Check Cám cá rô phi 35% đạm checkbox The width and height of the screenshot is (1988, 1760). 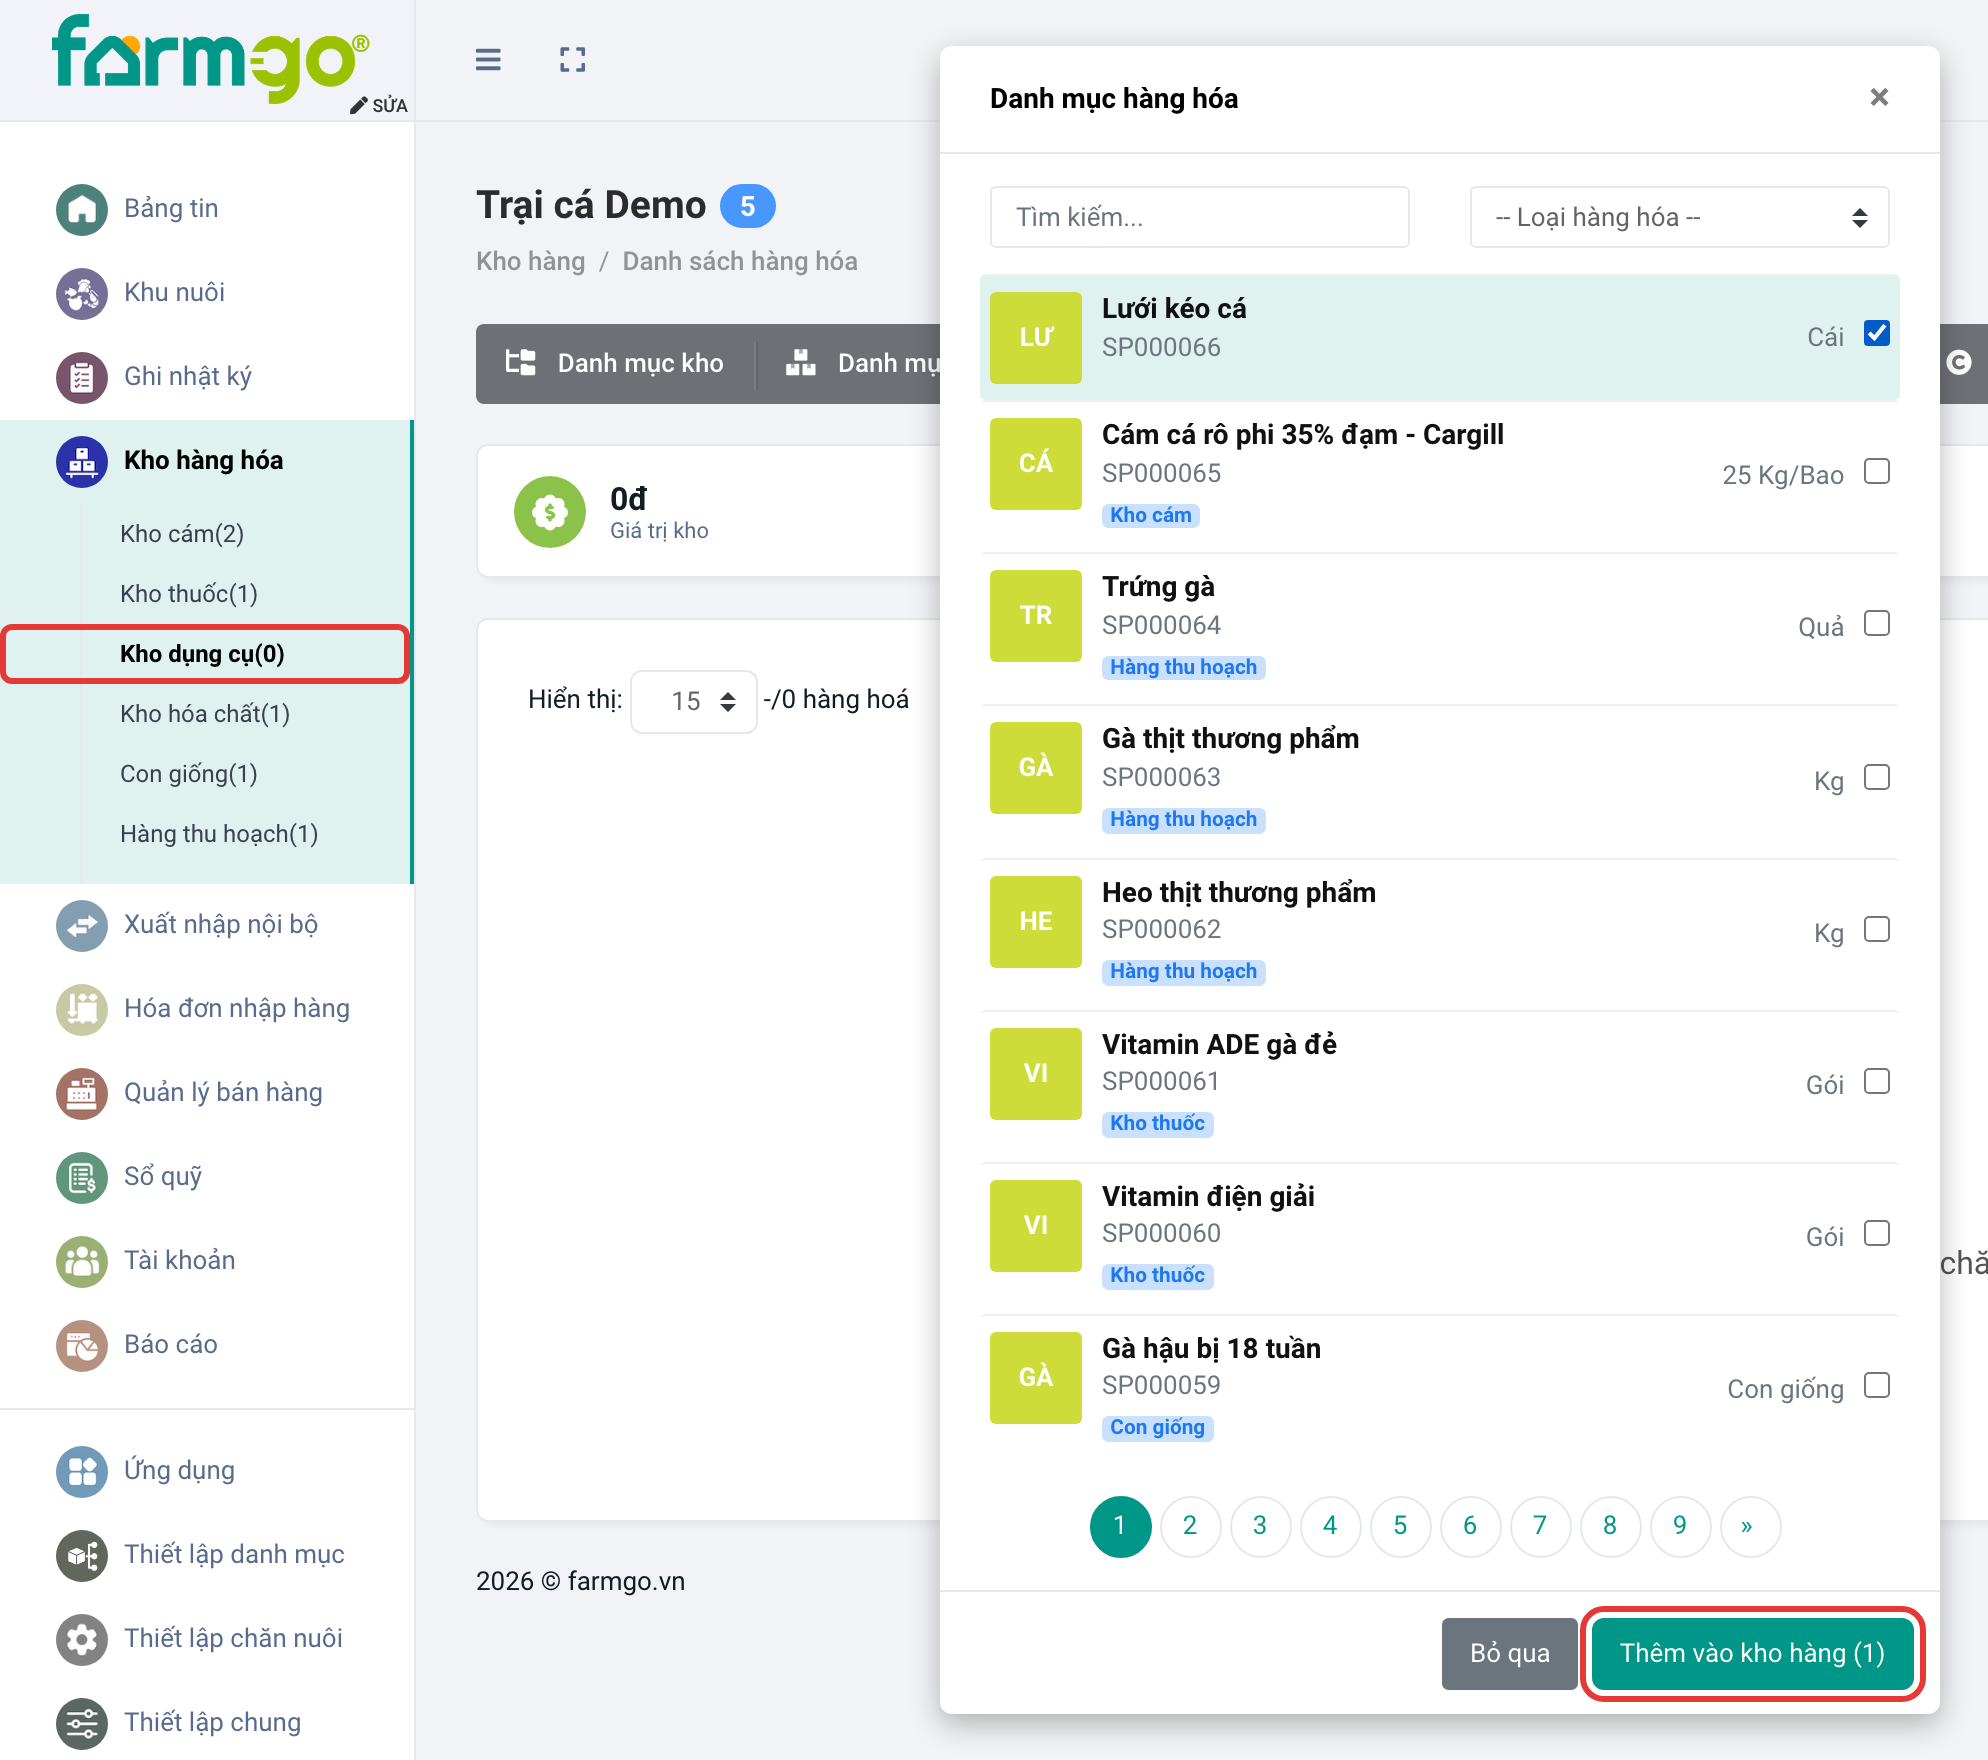tap(1877, 471)
